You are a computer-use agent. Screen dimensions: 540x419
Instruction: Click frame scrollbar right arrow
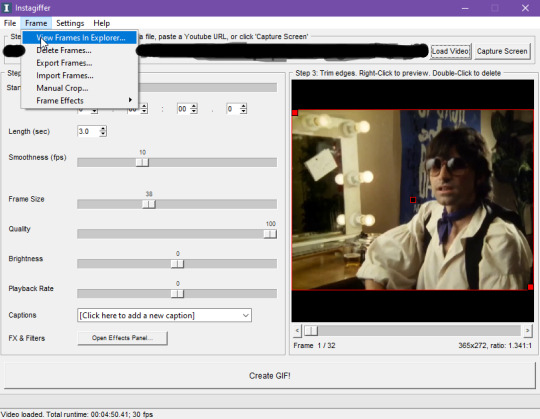(x=528, y=331)
